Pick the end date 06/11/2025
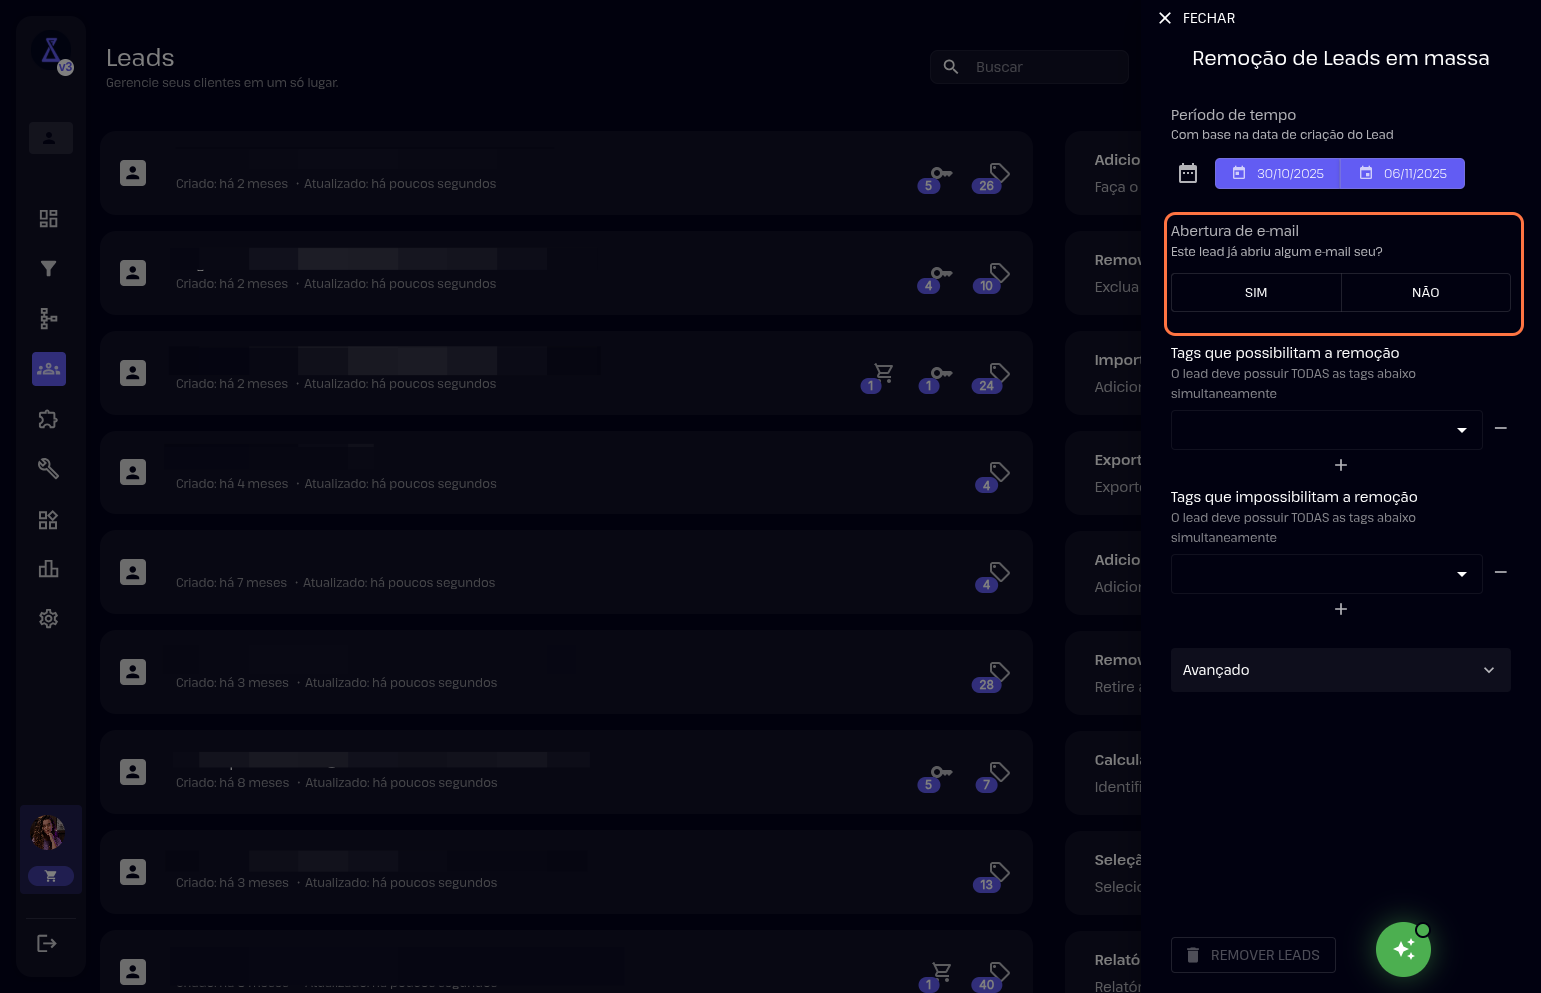The width and height of the screenshot is (1541, 993). [1403, 174]
